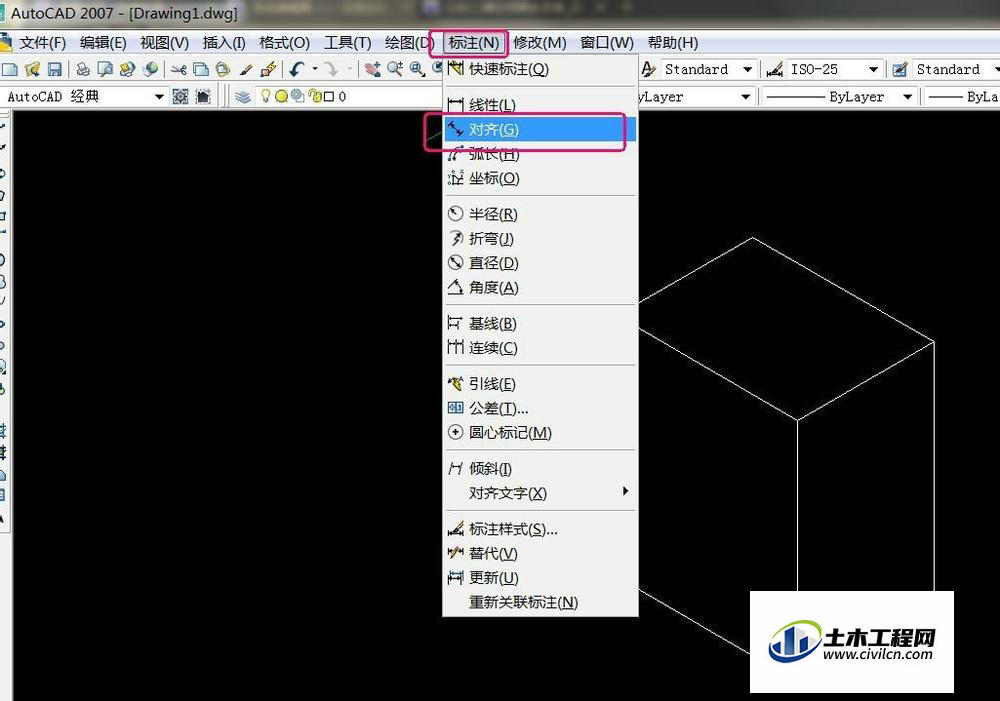This screenshot has height=701, width=1000.
Task: Open the 帮助(H) menu
Action: click(672, 43)
